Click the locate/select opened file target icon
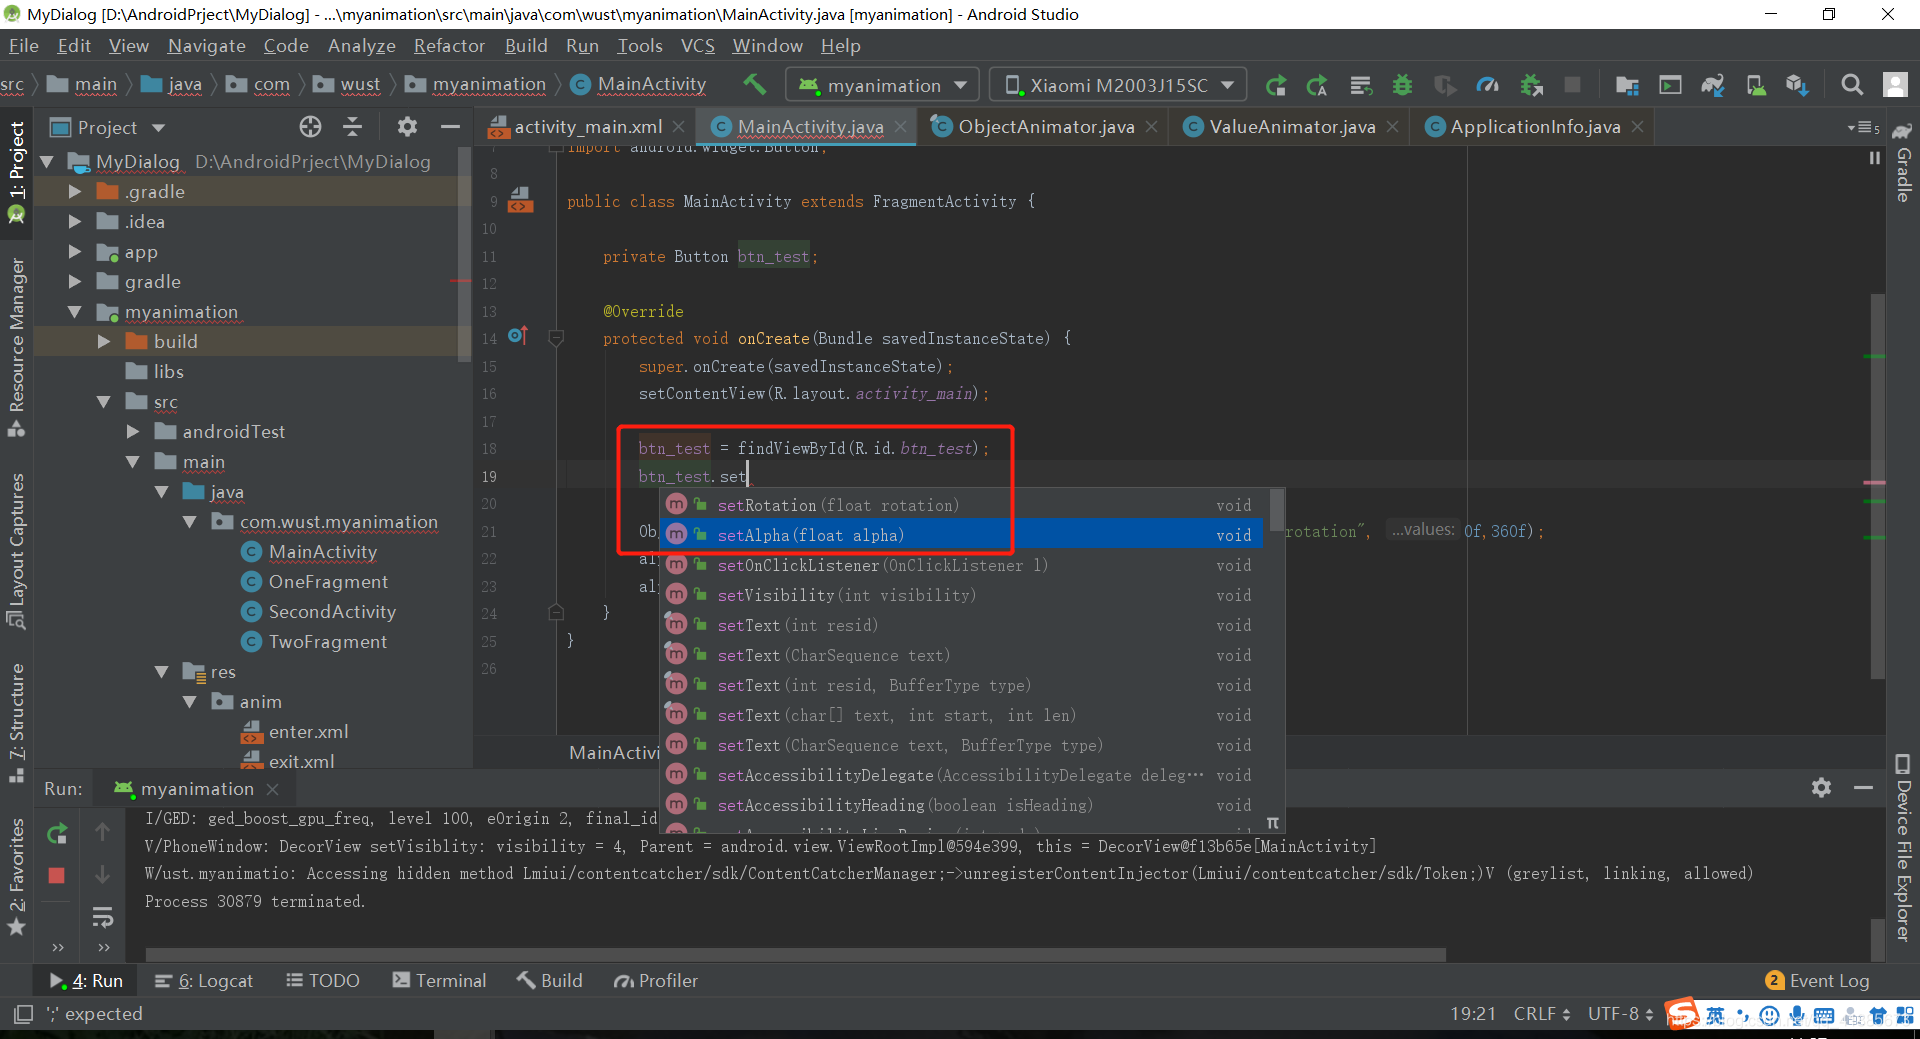This screenshot has height=1039, width=1920. [310, 126]
